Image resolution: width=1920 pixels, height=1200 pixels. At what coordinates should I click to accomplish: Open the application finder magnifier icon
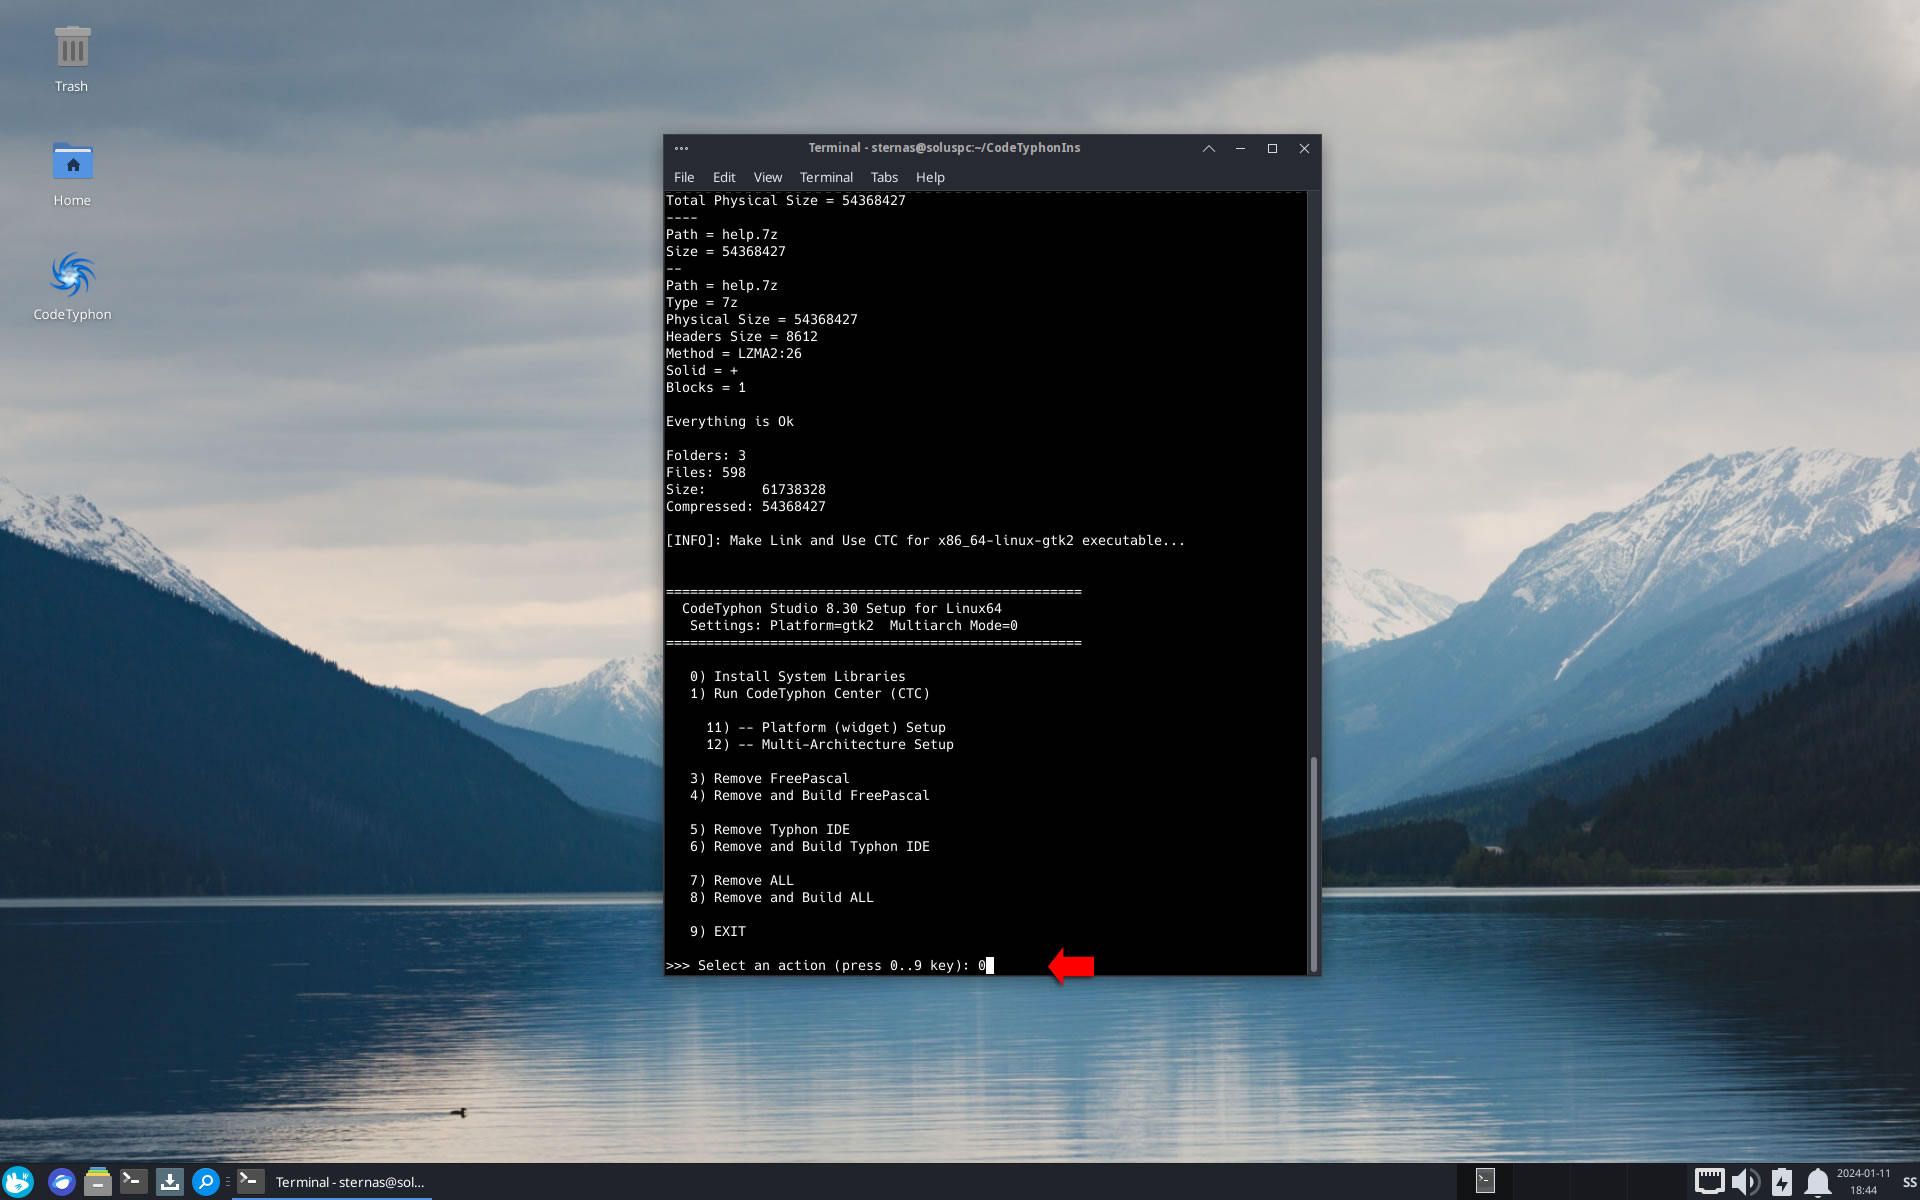coord(205,1182)
